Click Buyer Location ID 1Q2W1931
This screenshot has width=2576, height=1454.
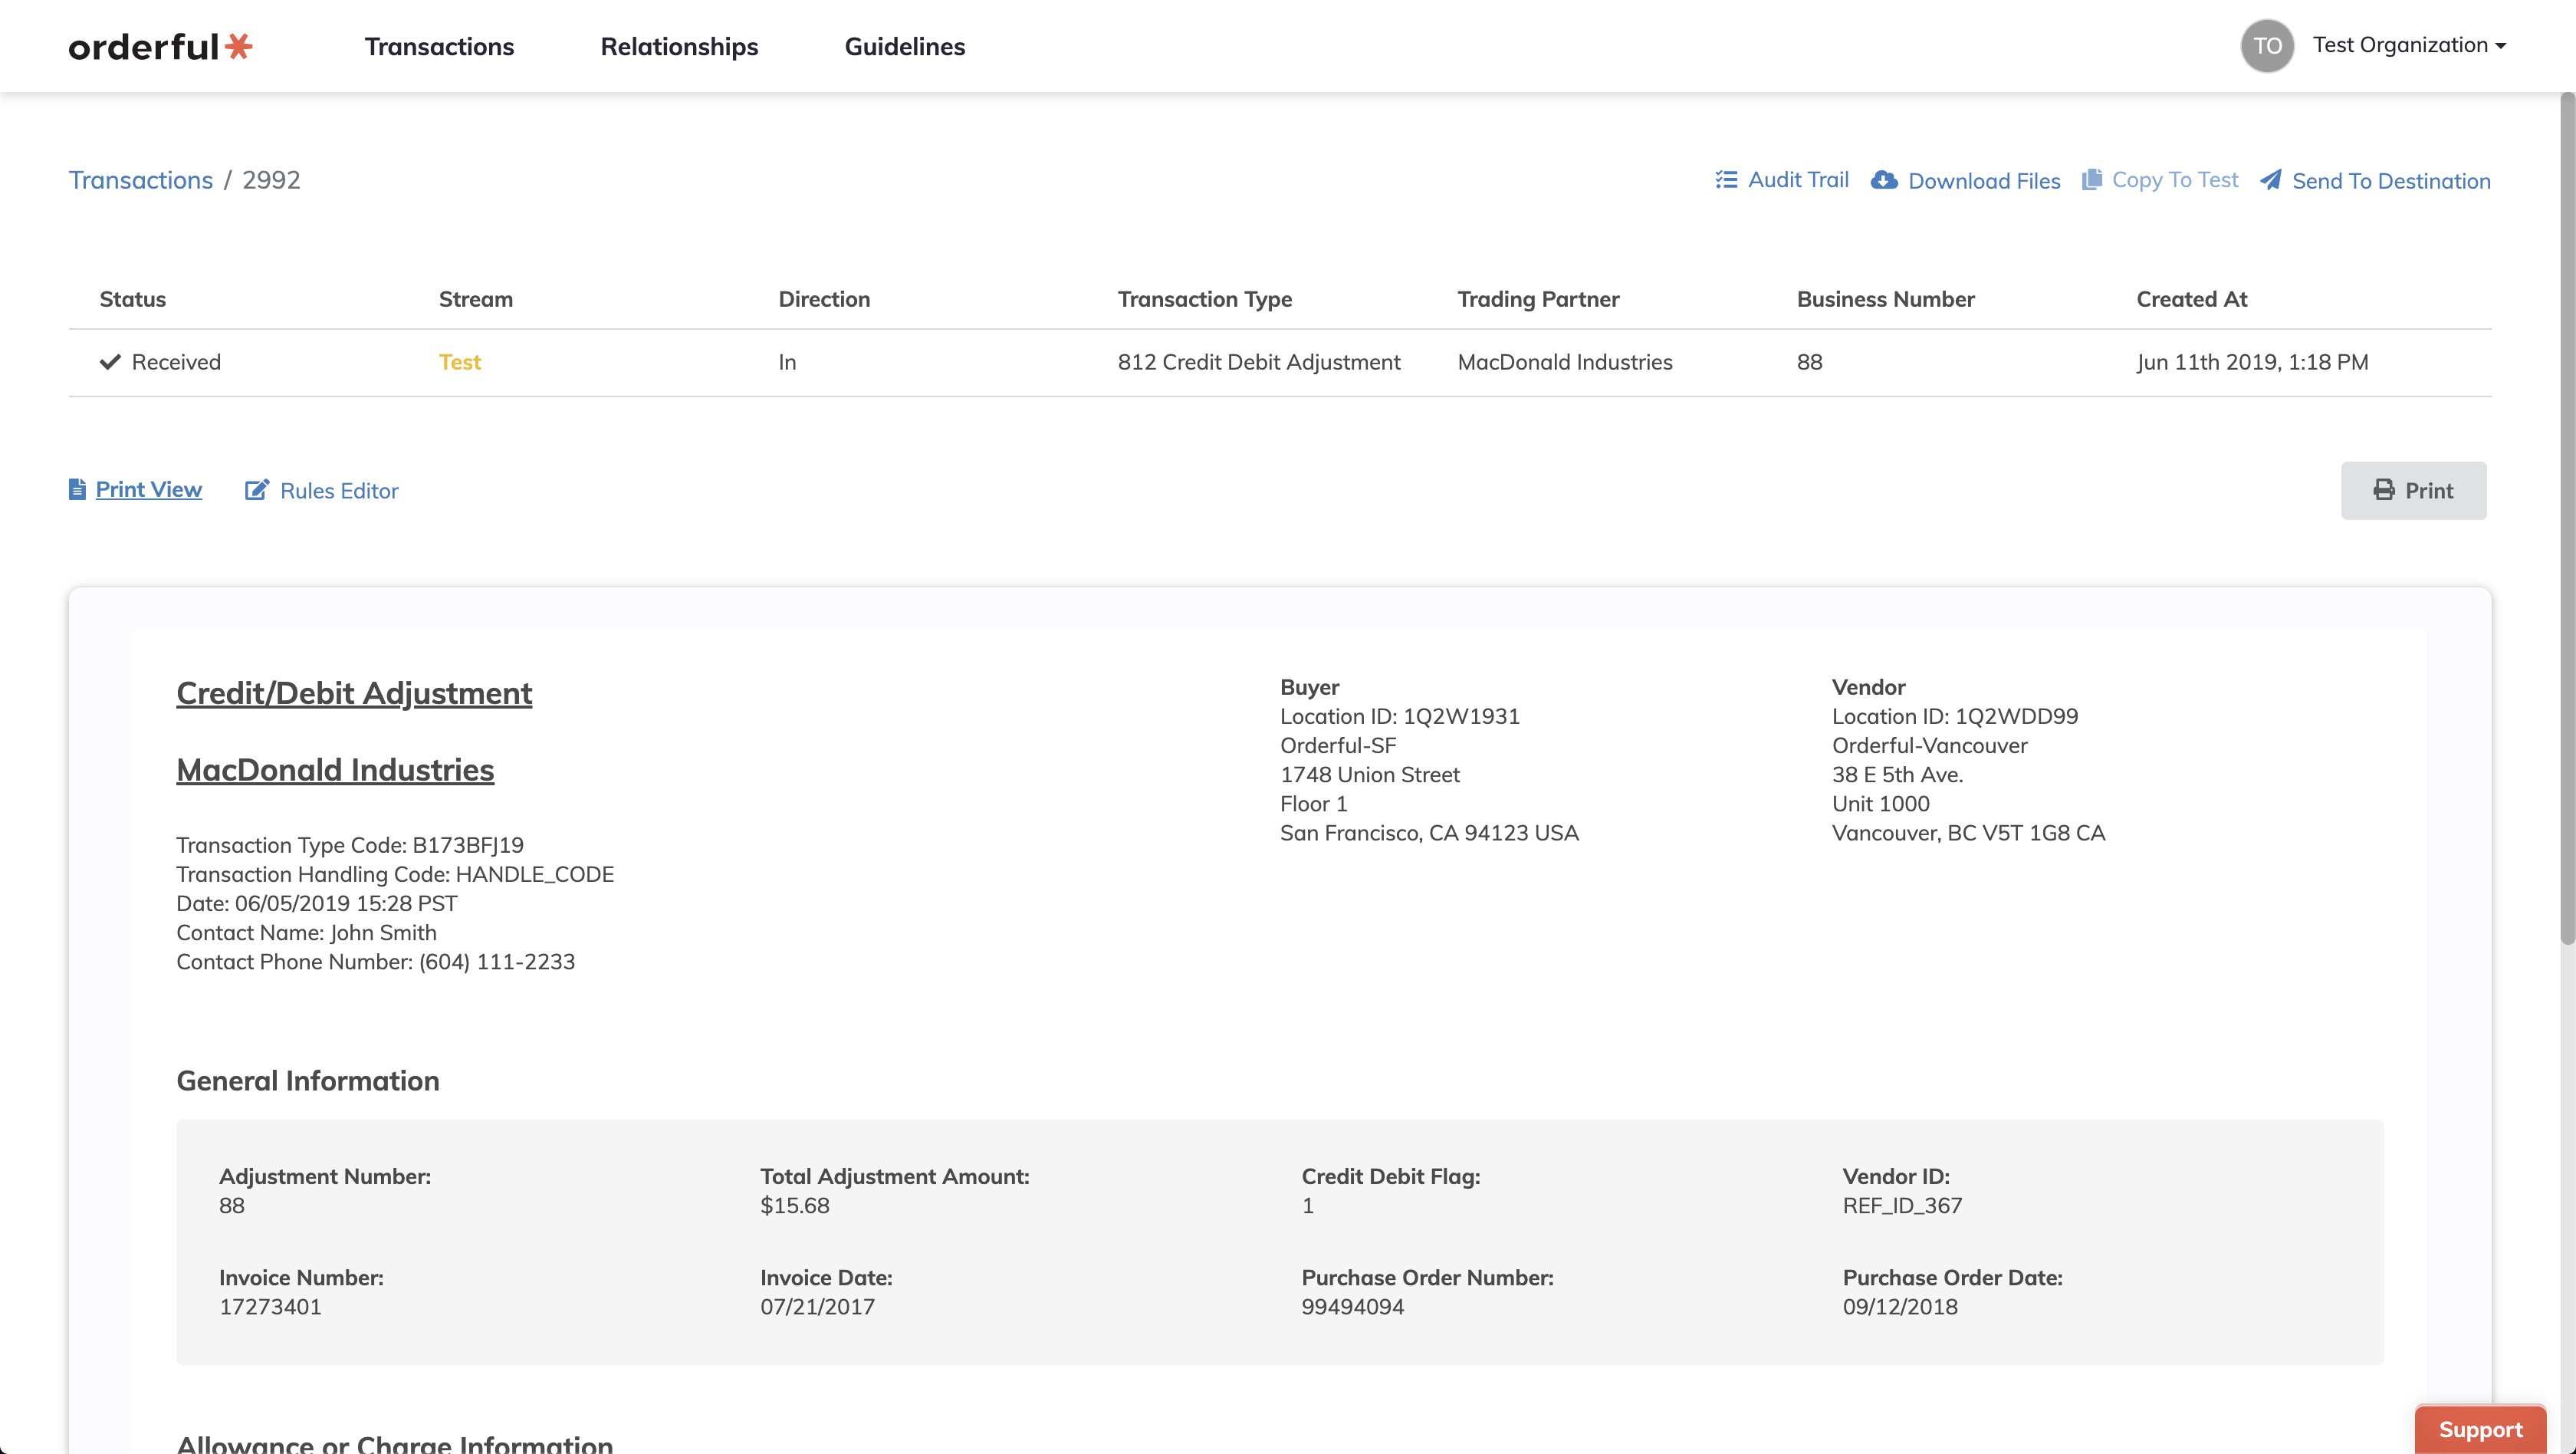1399,716
